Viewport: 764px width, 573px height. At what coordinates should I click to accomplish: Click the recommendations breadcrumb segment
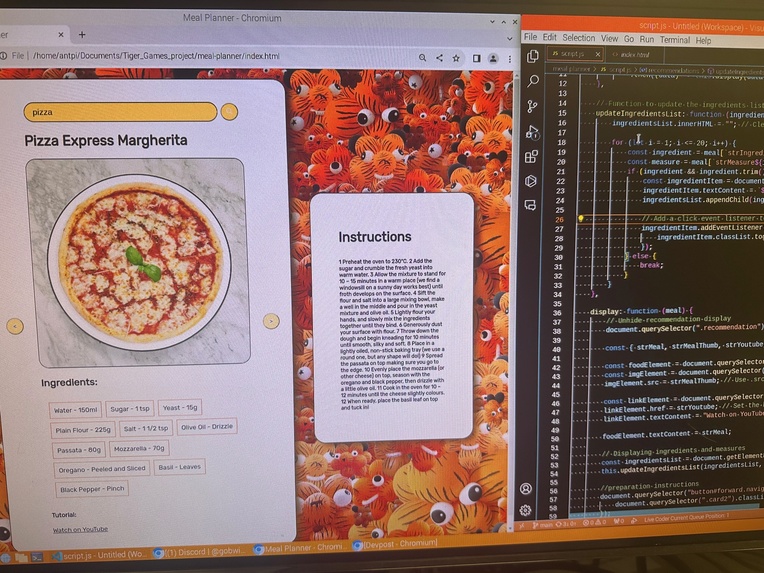670,71
